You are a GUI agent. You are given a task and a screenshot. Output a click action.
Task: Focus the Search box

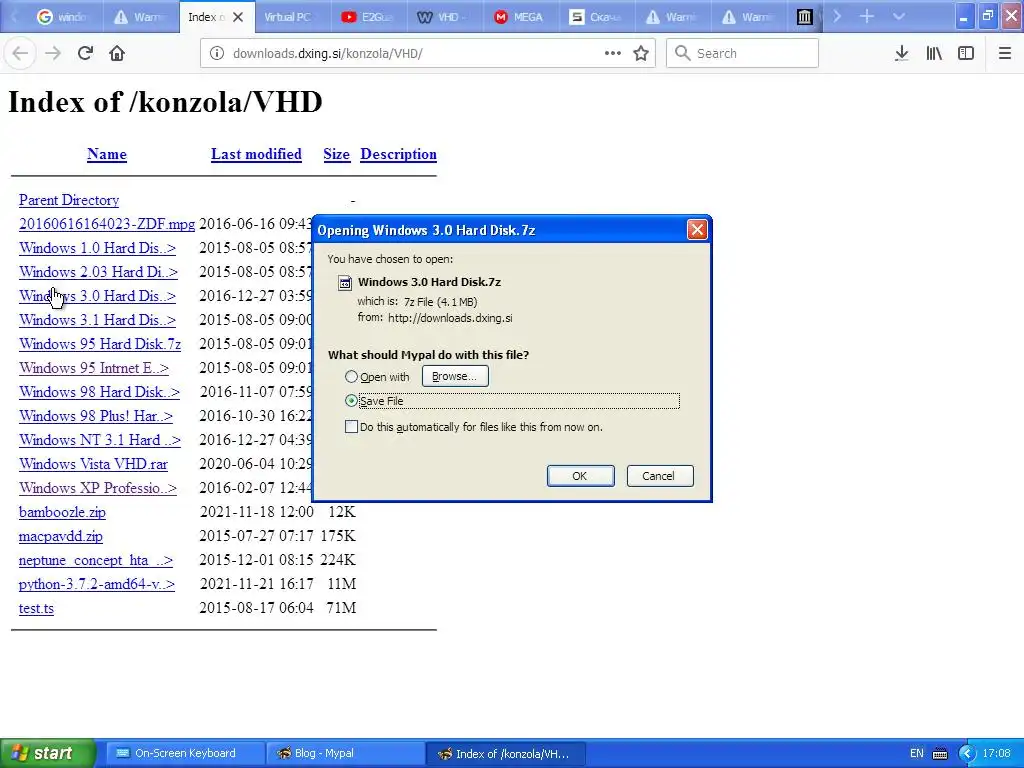tap(743, 53)
